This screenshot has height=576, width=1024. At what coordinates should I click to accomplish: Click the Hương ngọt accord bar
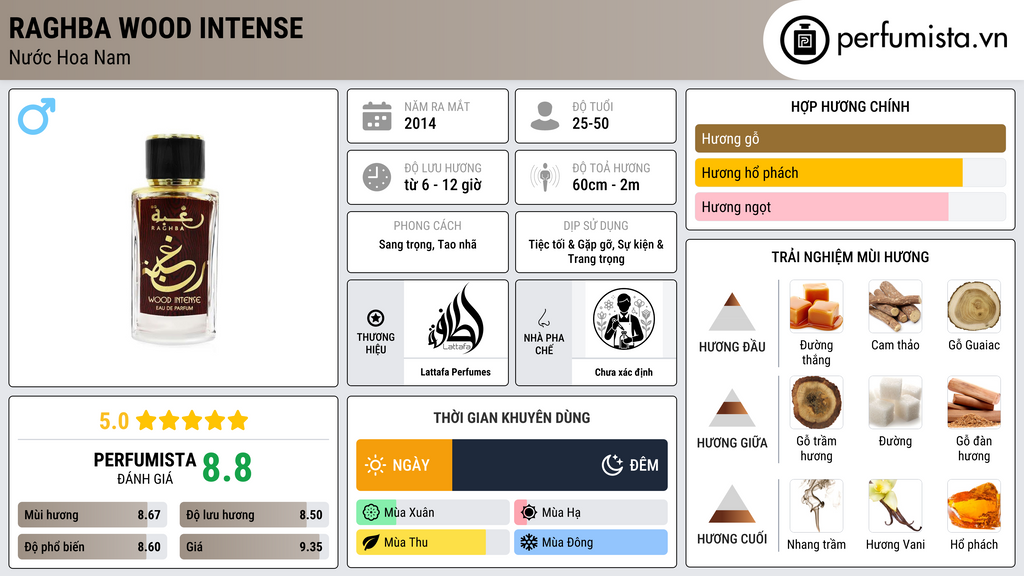pos(850,207)
